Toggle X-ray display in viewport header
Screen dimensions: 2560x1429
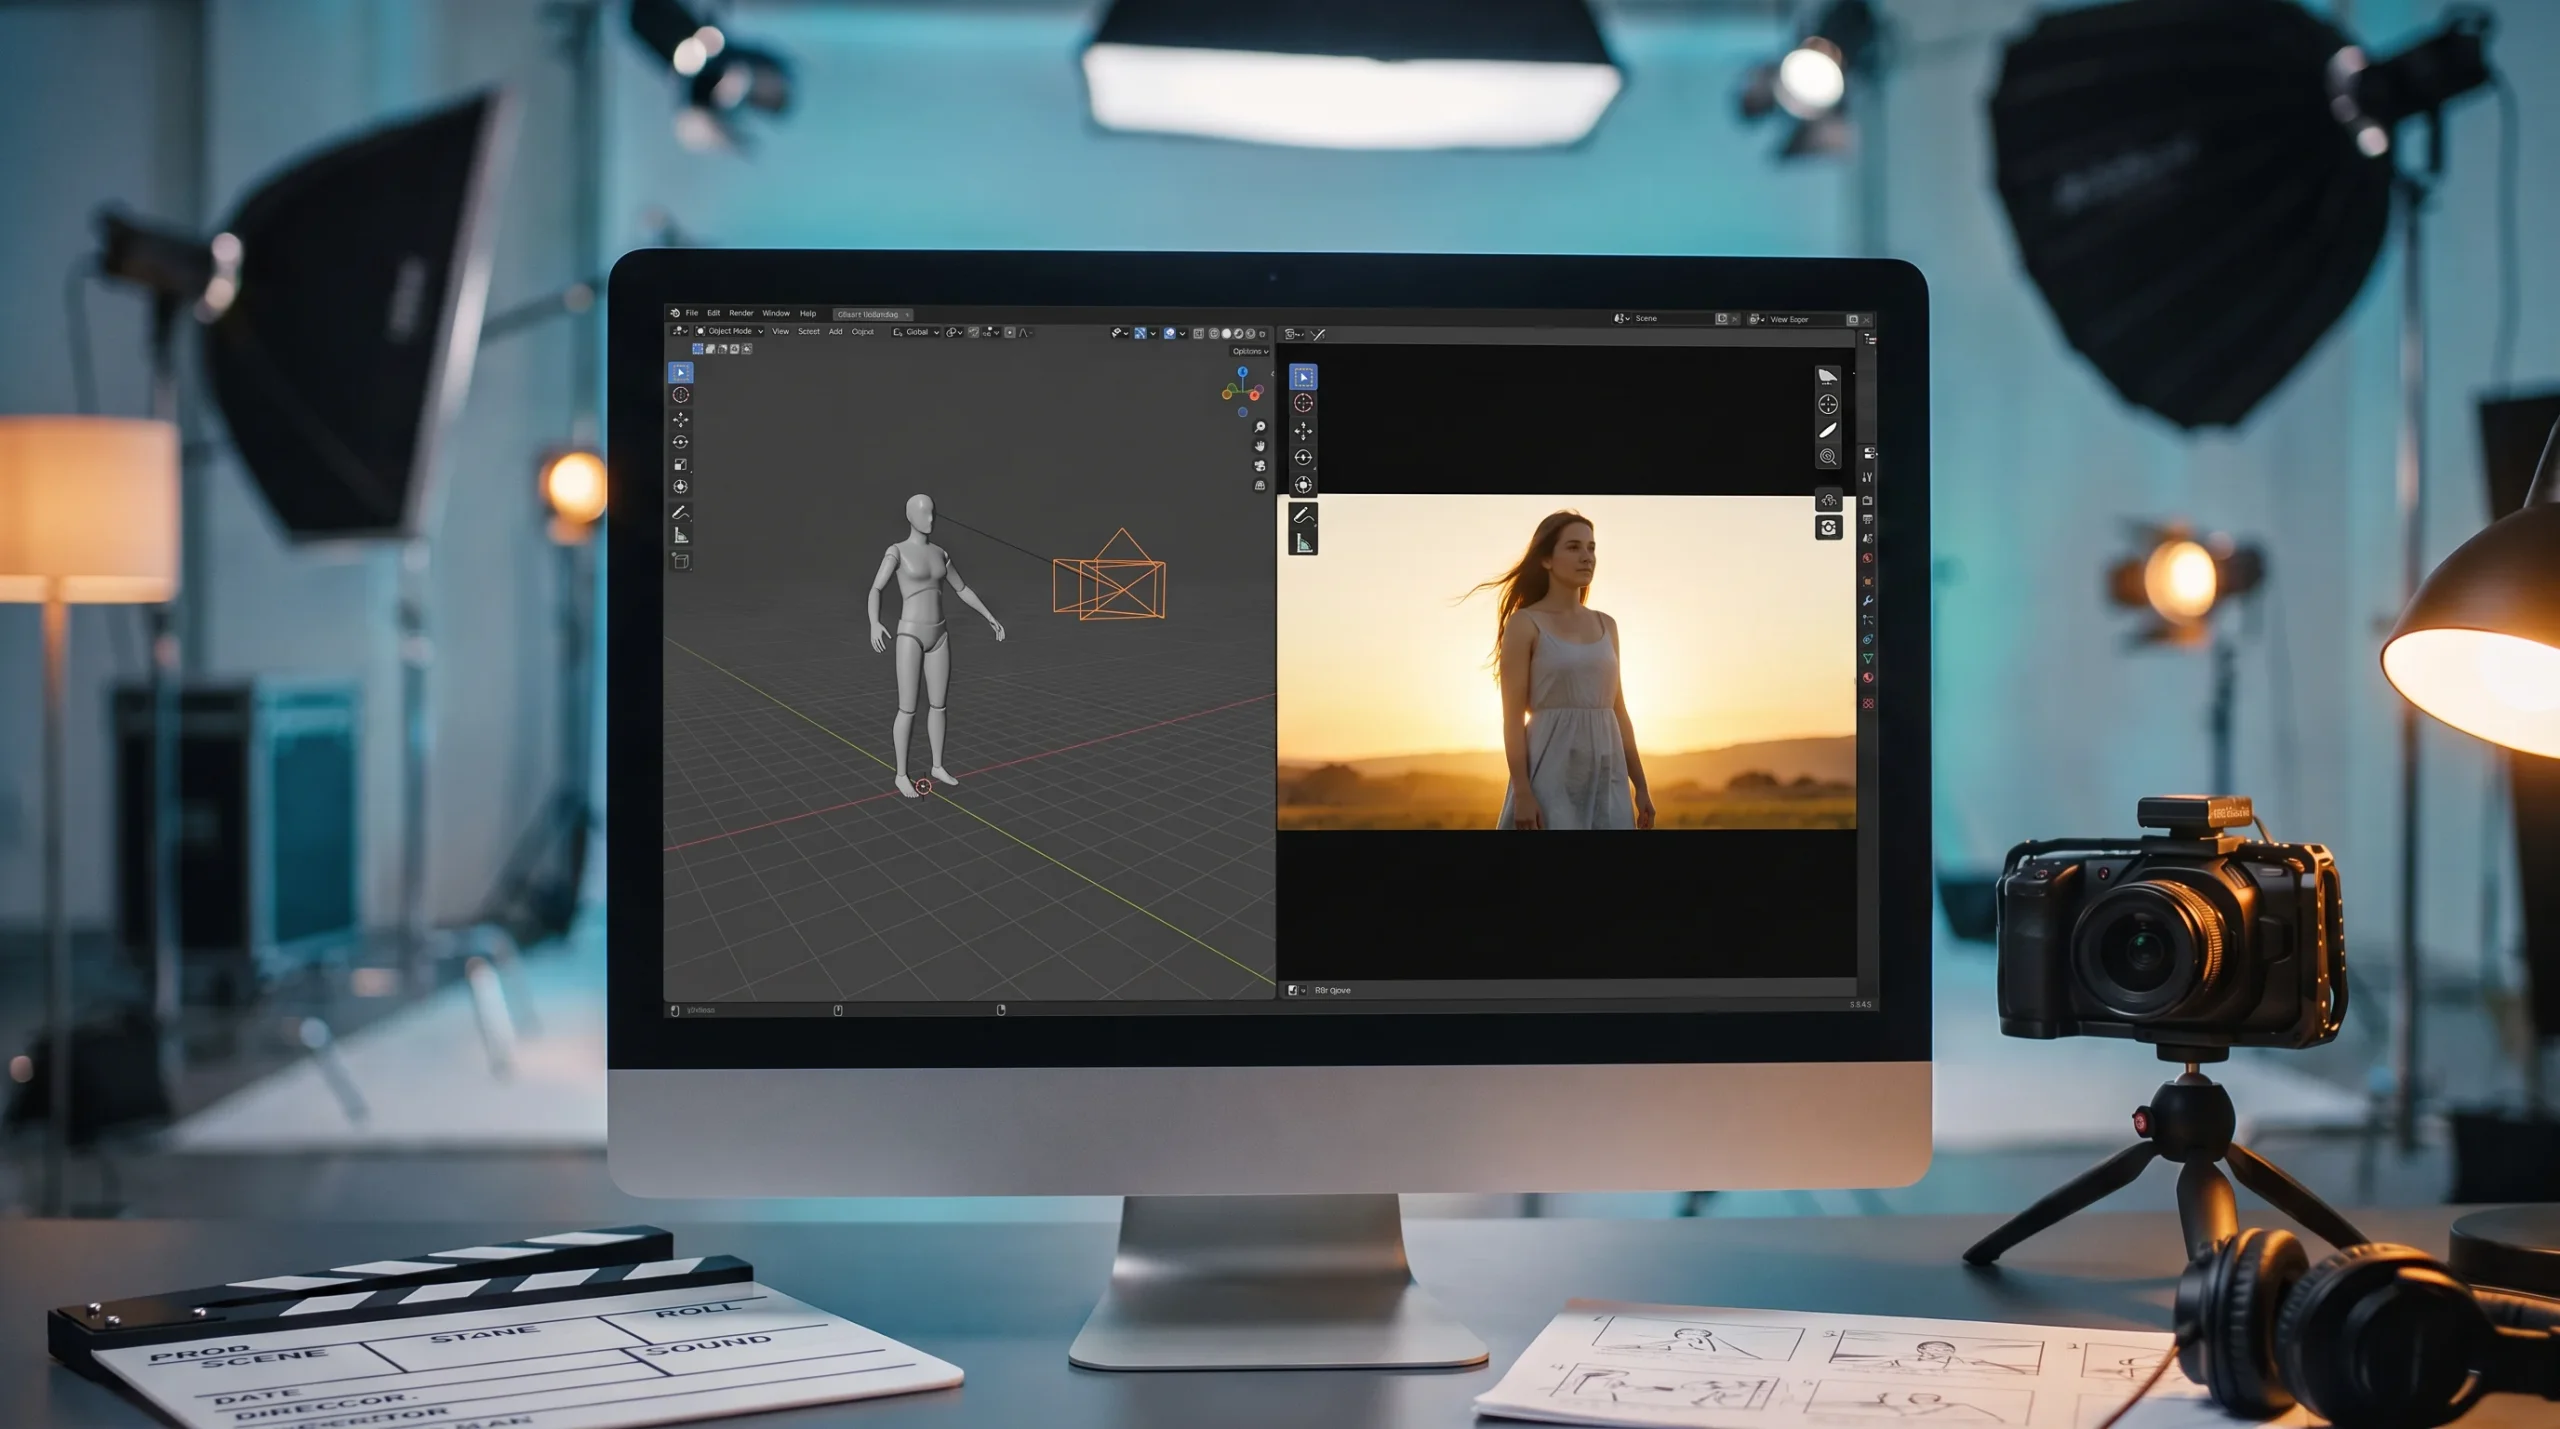point(1198,333)
